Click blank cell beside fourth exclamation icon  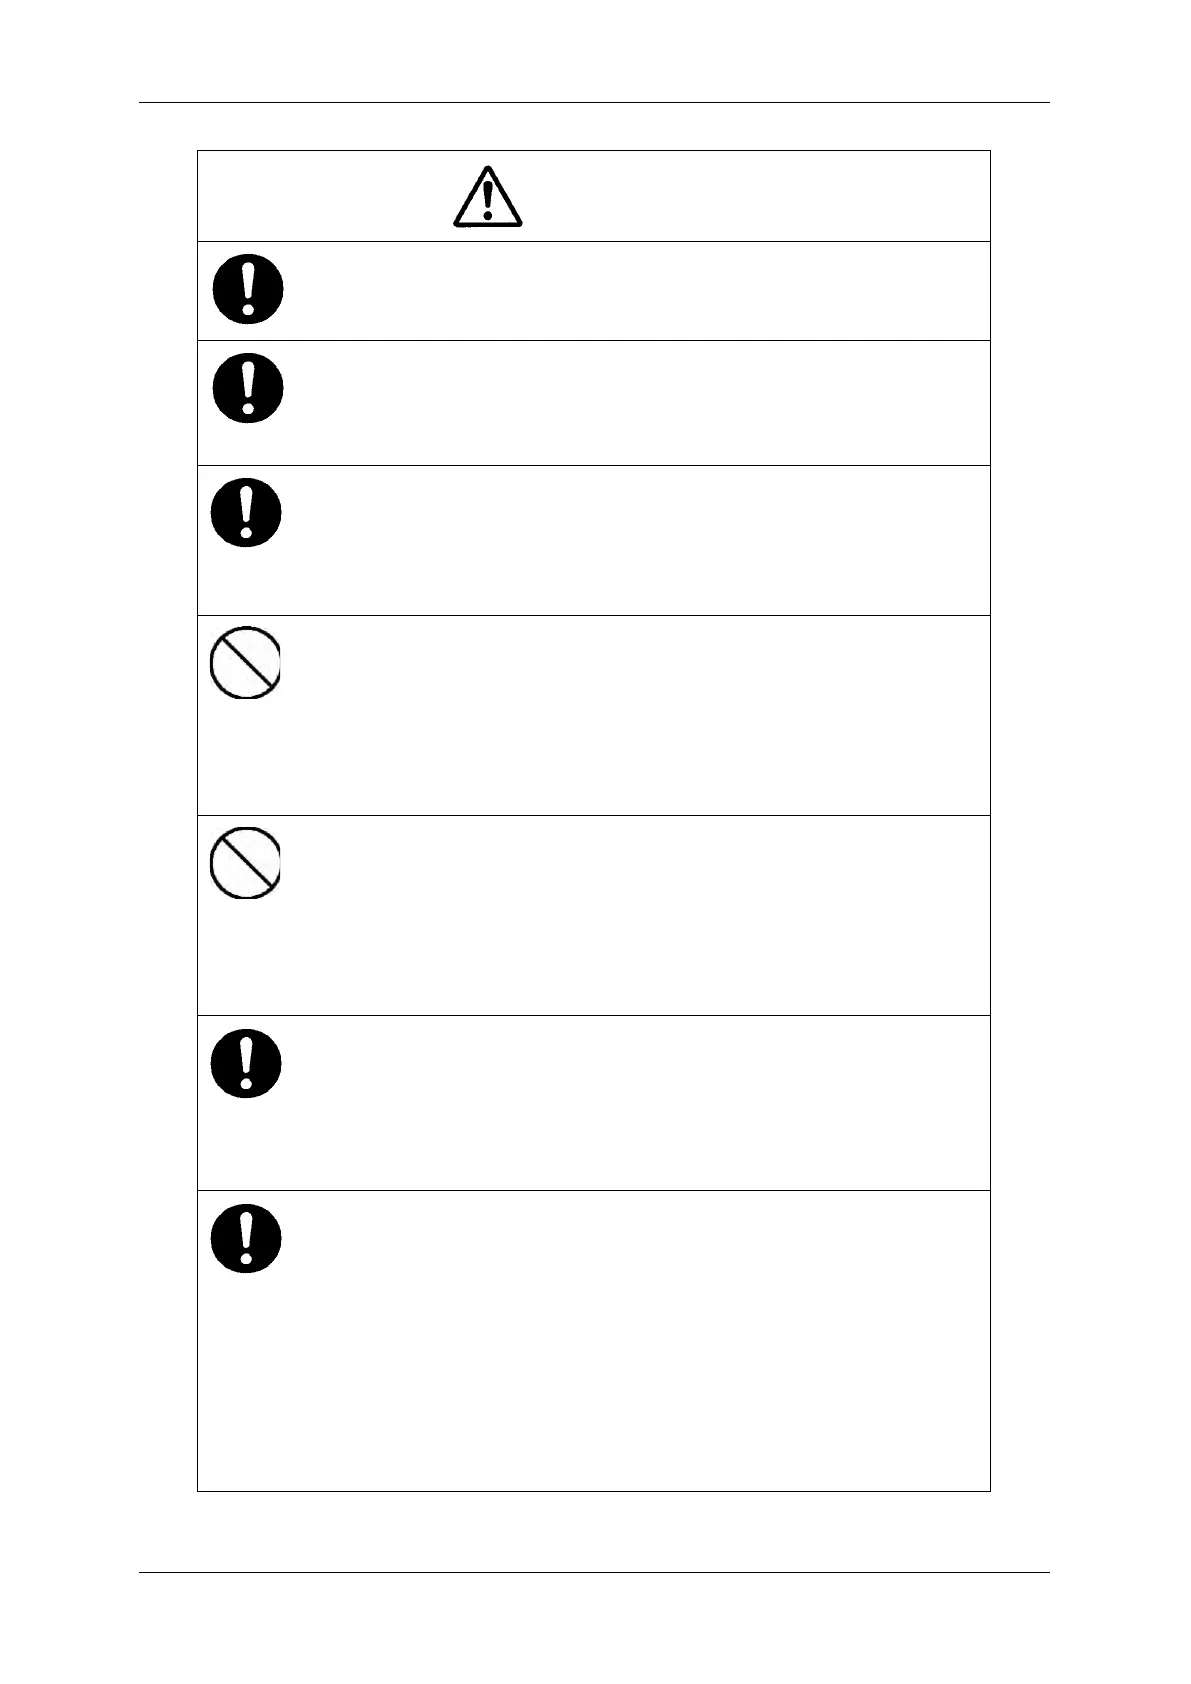(636, 1102)
